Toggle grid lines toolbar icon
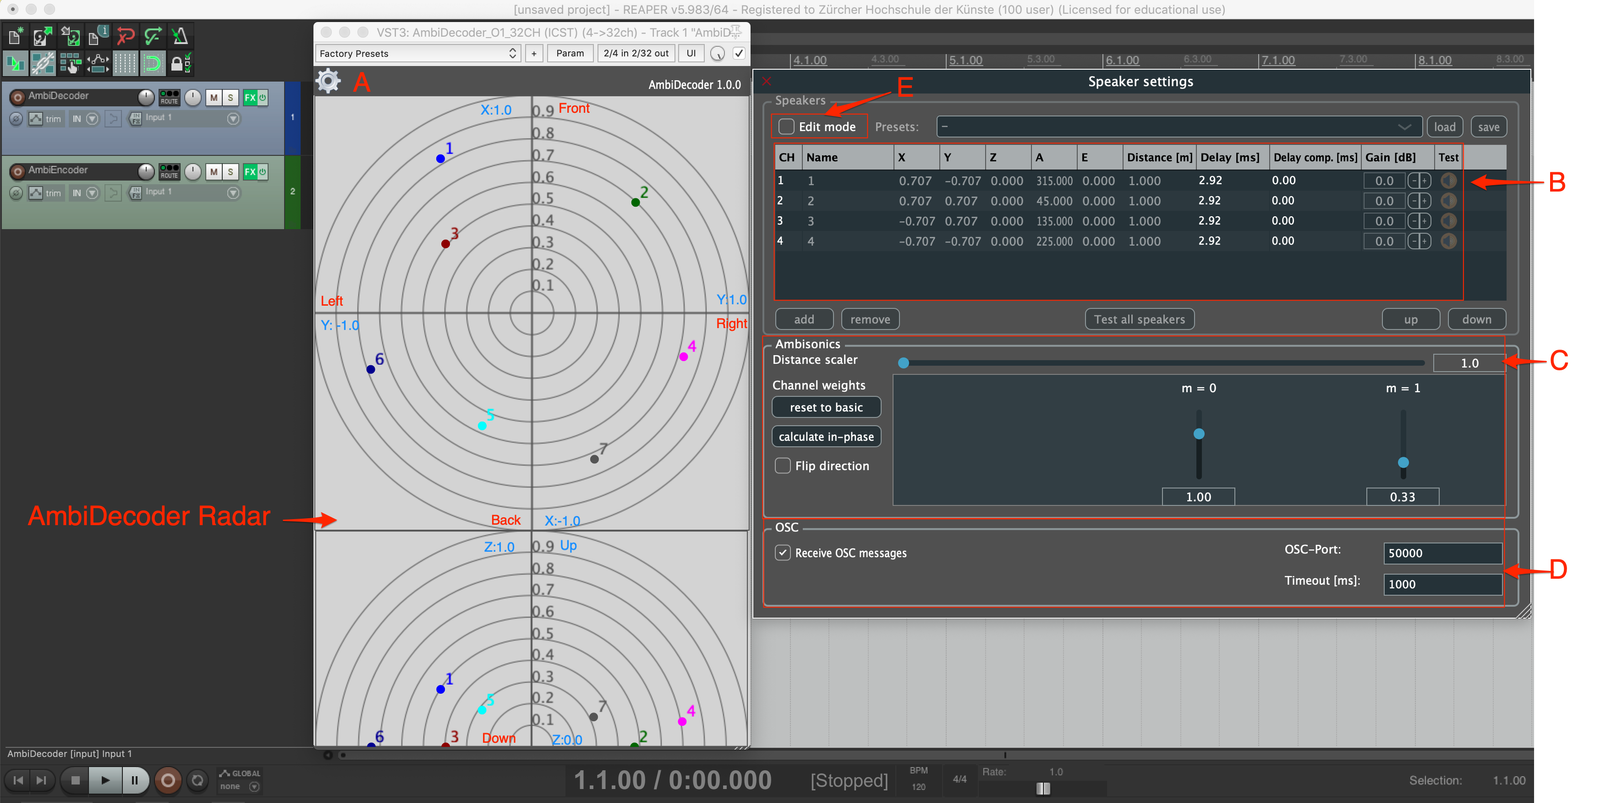The image size is (1600, 803). point(125,64)
